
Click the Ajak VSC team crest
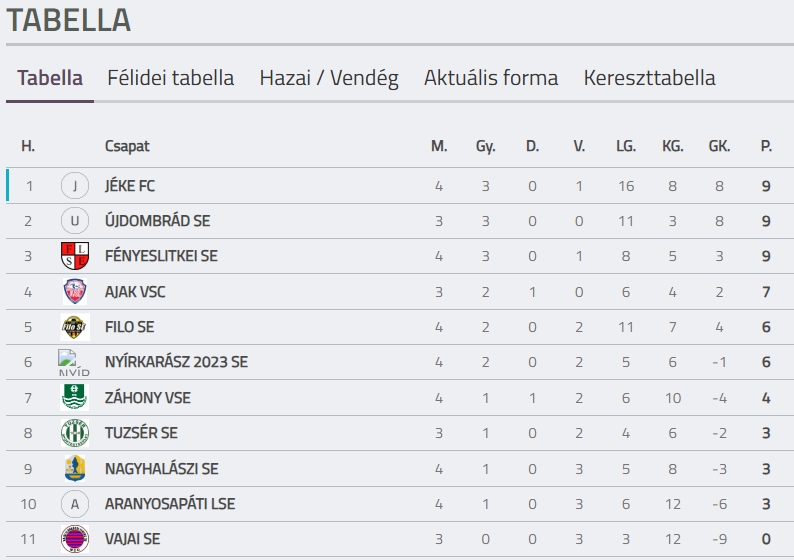[74, 292]
